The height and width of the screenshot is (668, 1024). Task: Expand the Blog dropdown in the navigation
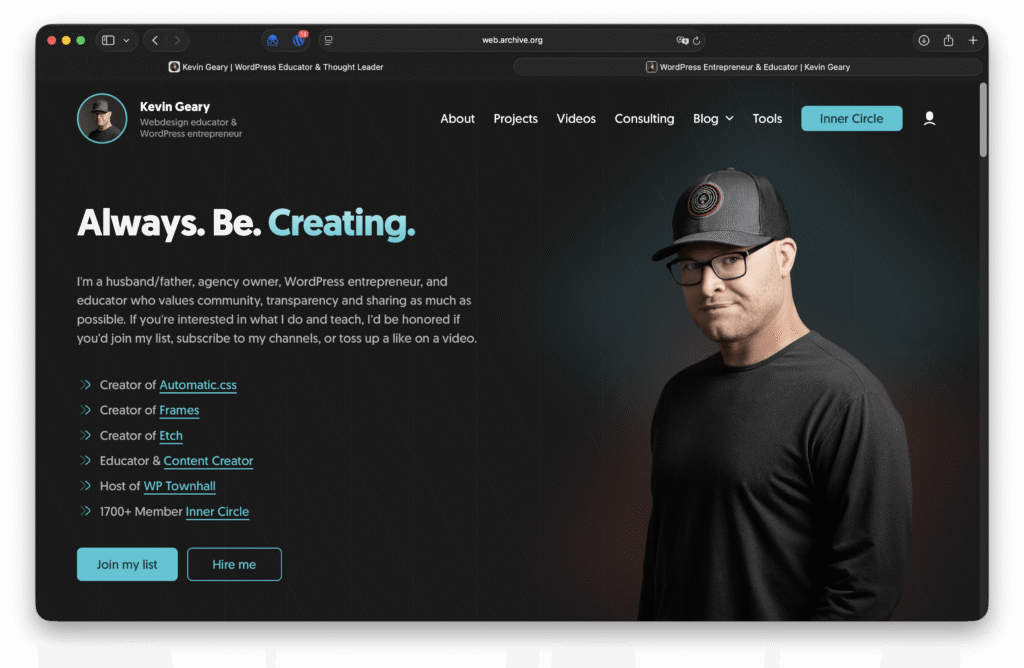(x=713, y=118)
